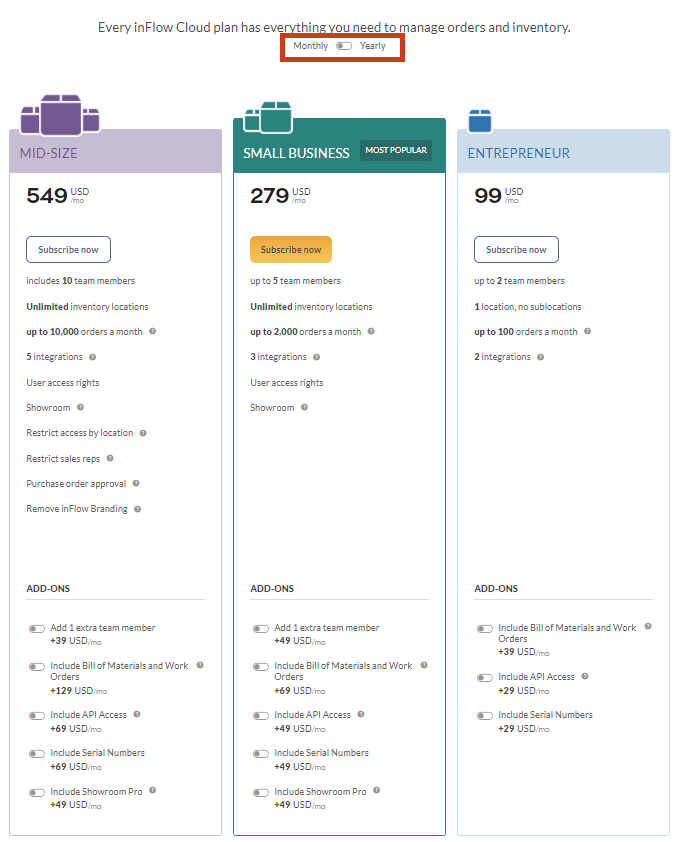The width and height of the screenshot is (678, 842).
Task: Toggle Include Serial Numbers on Entrepreneur plan
Action: pos(485,716)
